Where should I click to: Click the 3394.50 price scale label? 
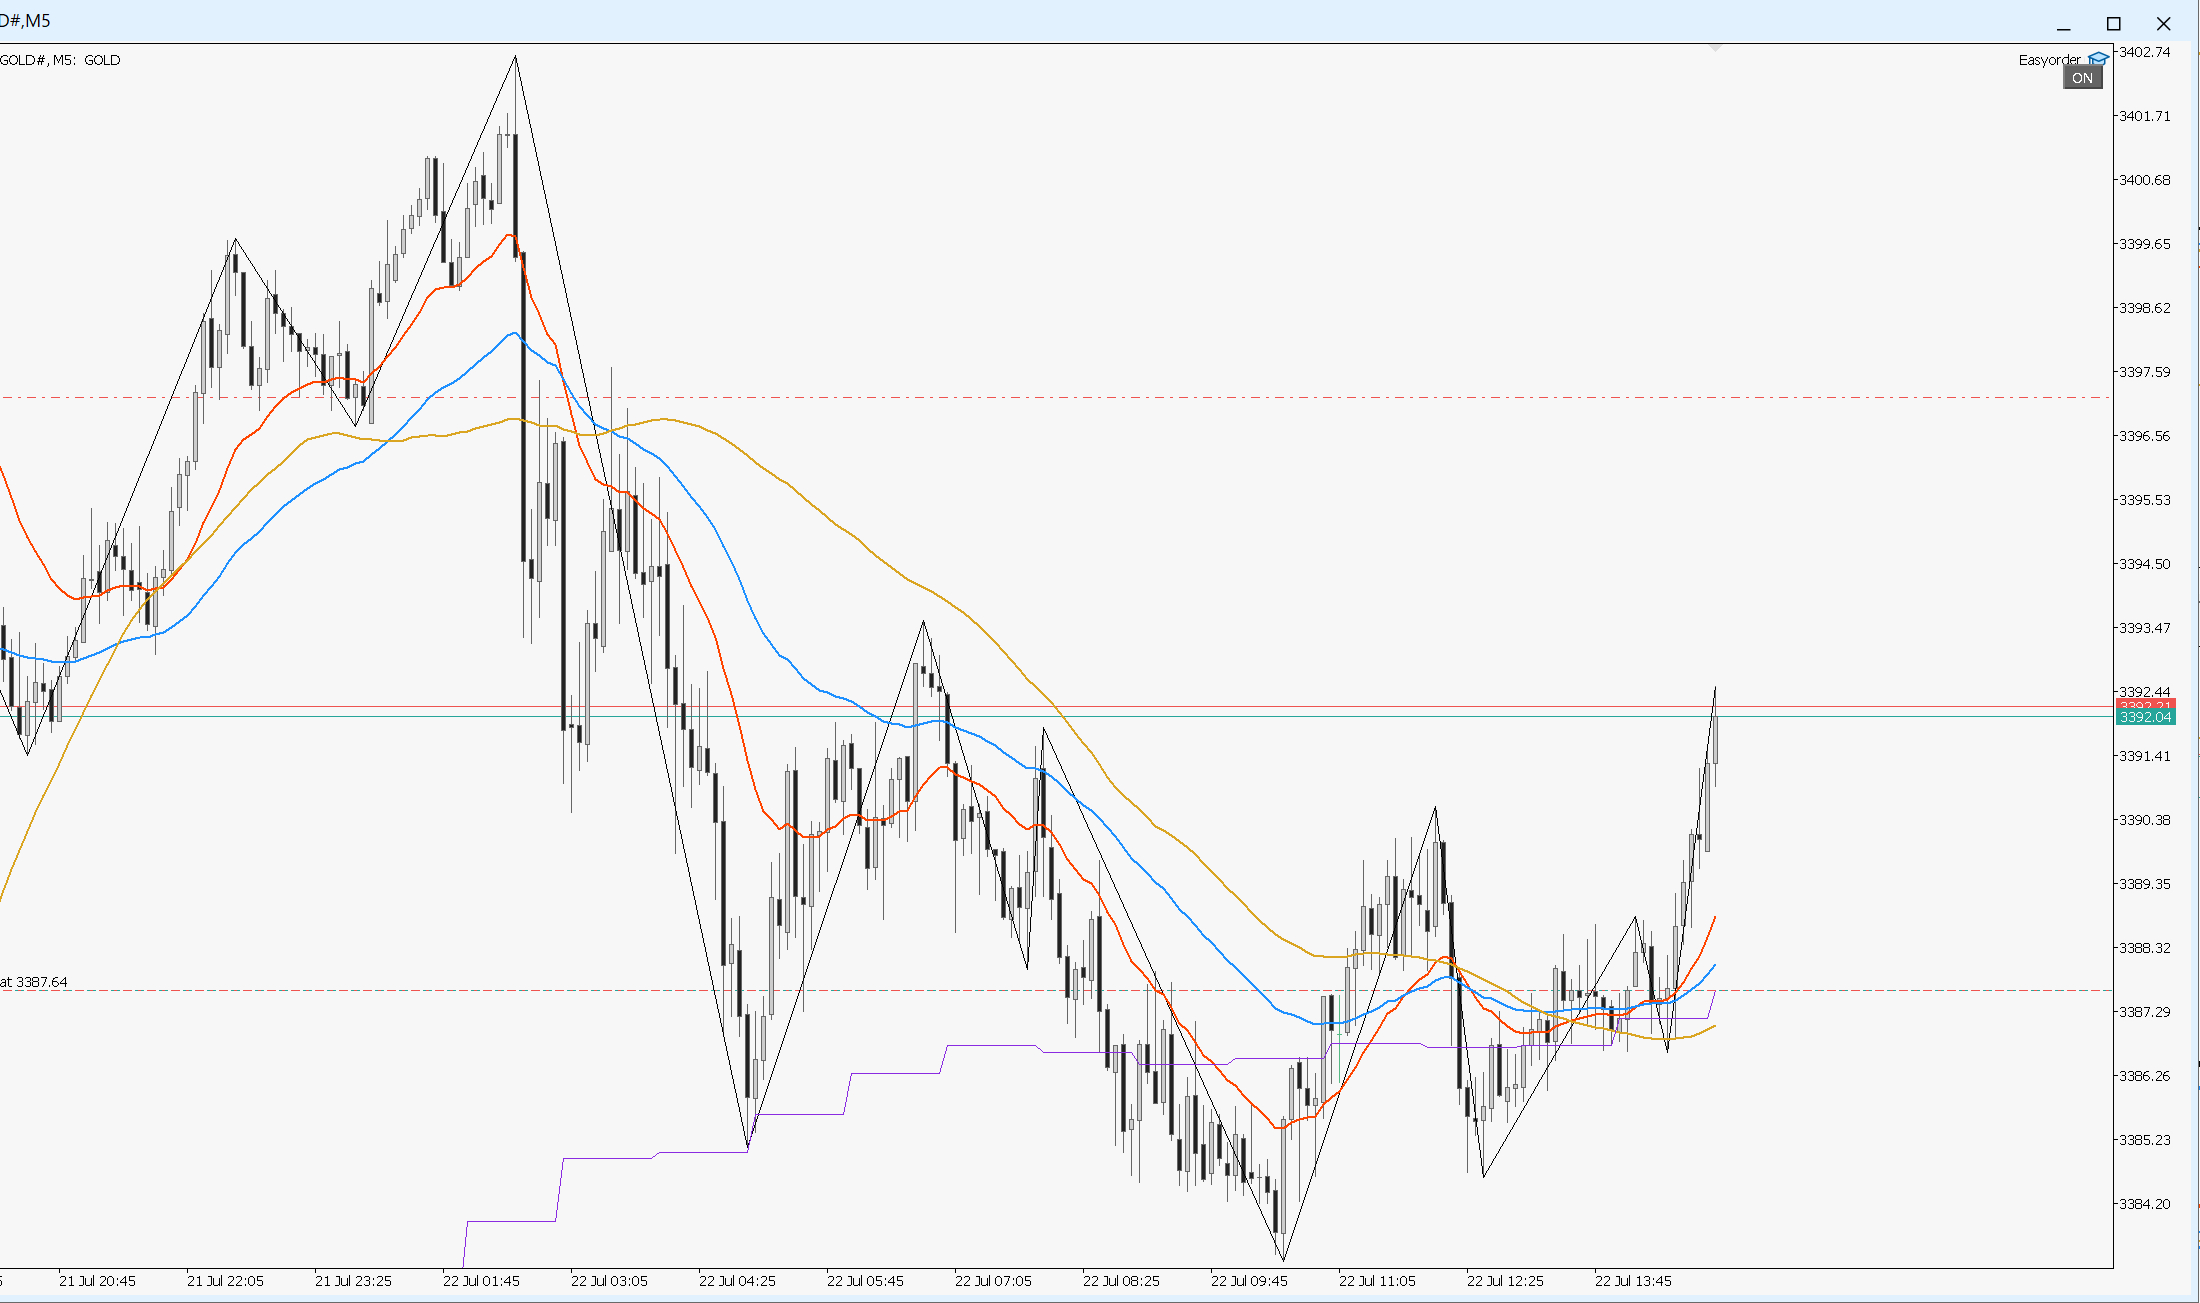pos(2145,564)
